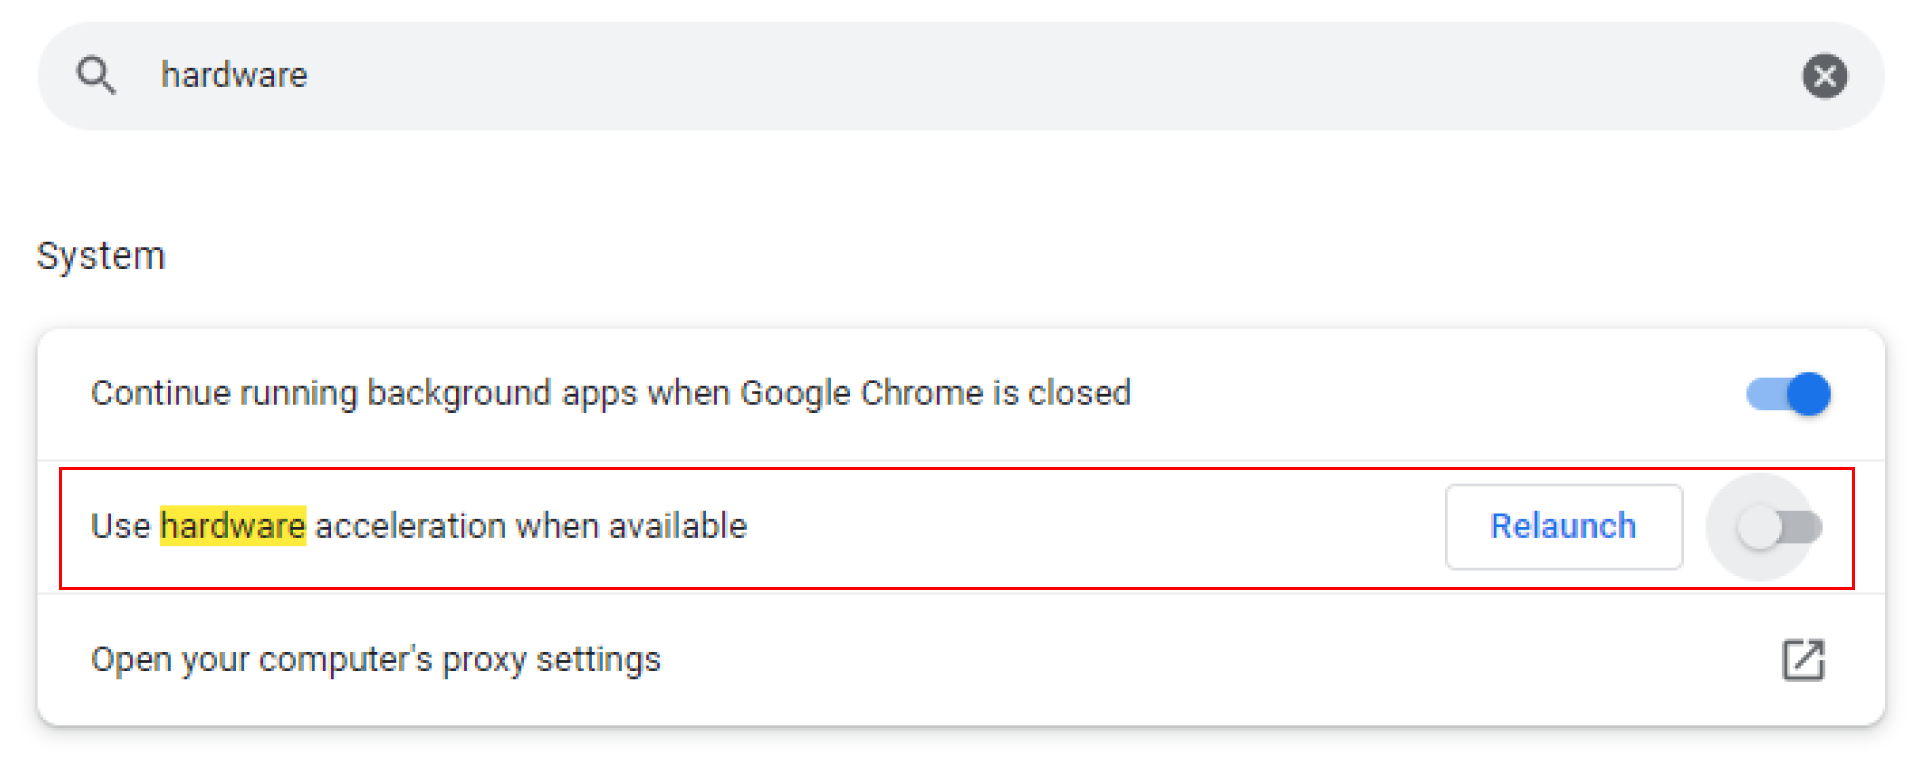
Task: Launch proxy settings with the arrow-box icon
Action: click(x=1803, y=660)
